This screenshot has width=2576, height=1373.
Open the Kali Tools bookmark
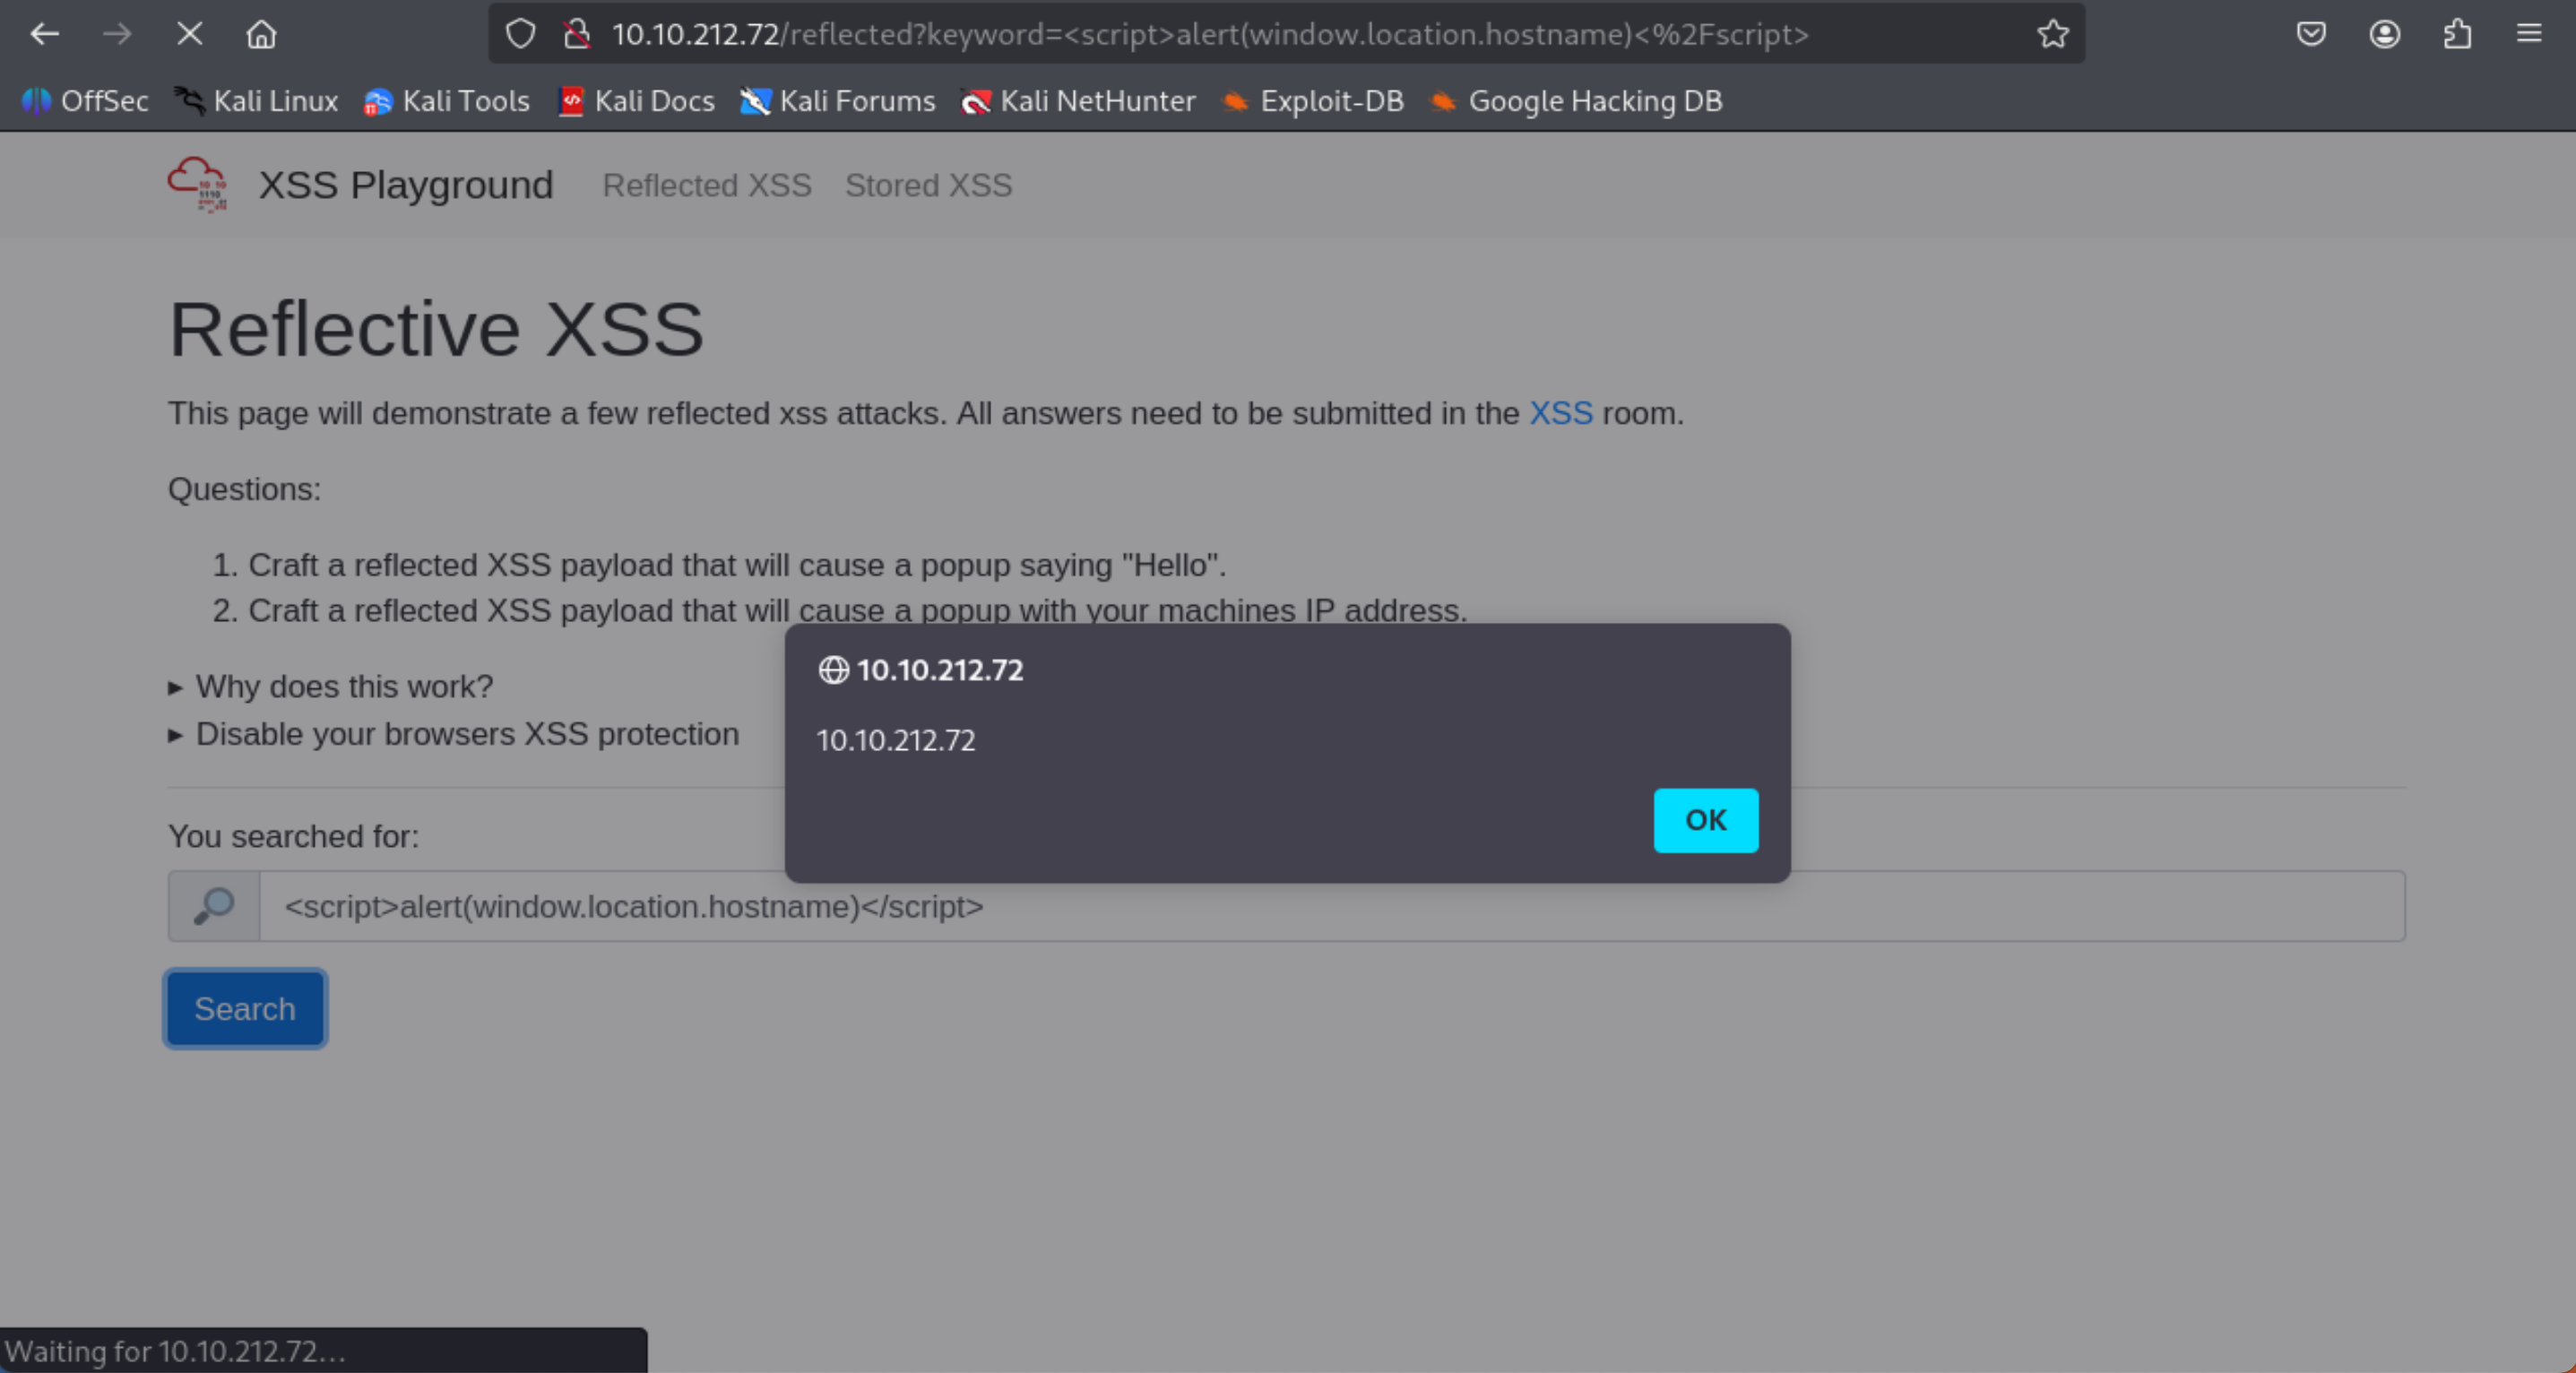coord(447,101)
